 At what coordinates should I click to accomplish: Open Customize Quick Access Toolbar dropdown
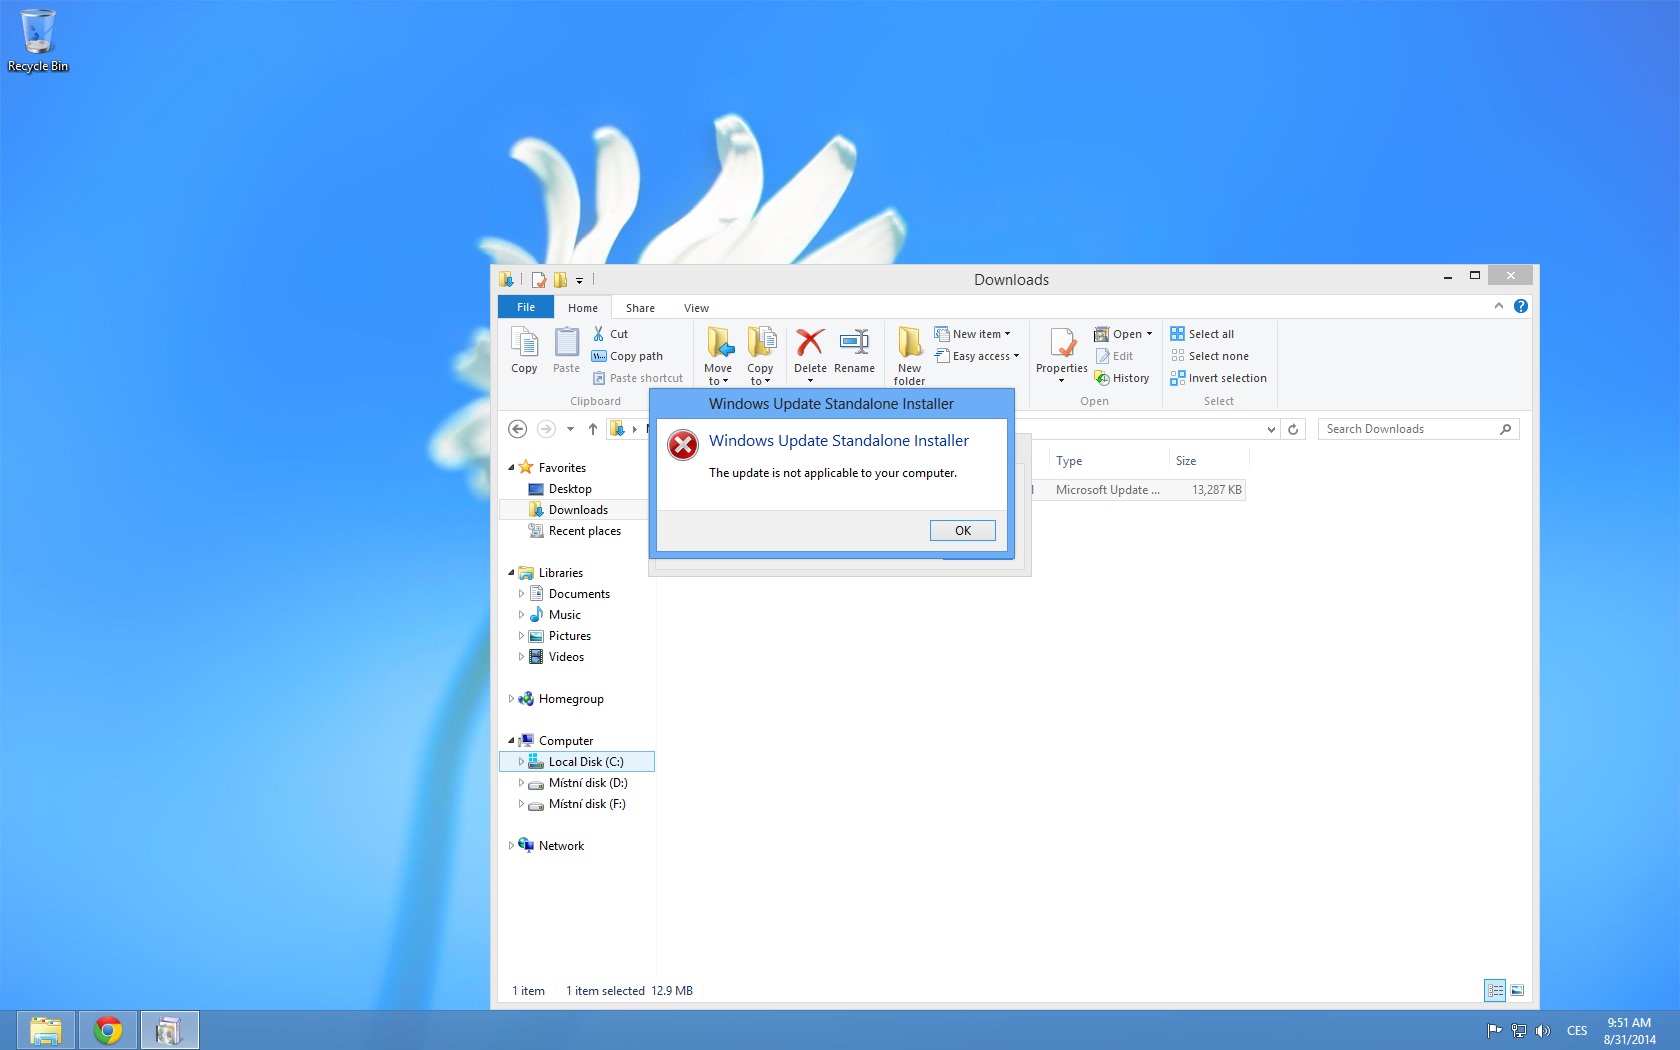click(x=579, y=281)
